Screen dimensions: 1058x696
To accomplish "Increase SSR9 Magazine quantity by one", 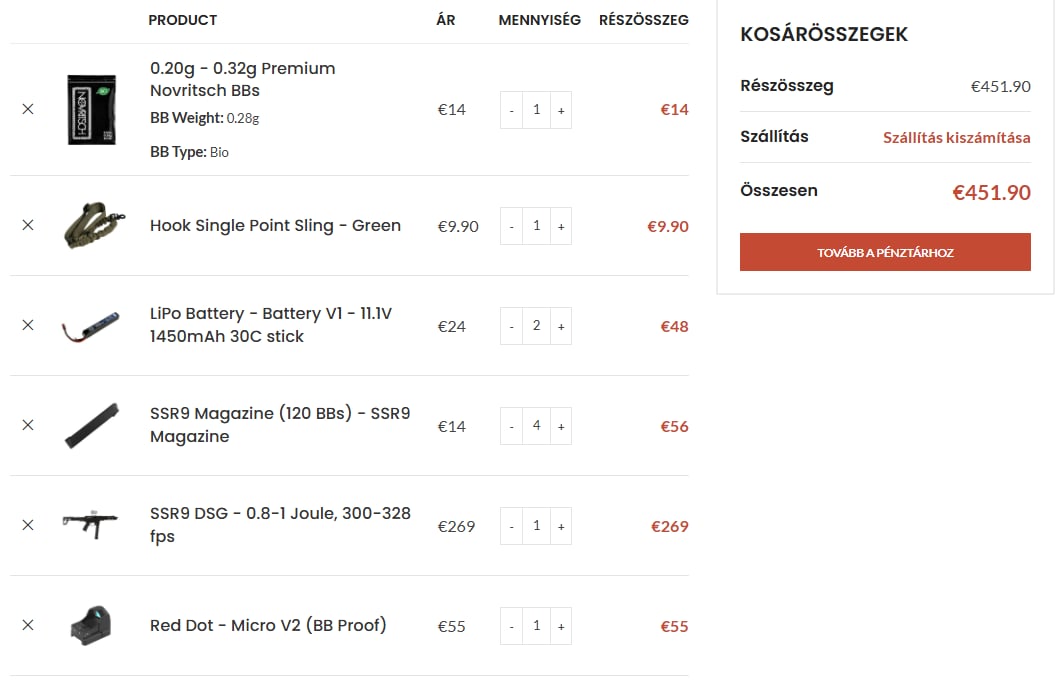I will tap(561, 426).
